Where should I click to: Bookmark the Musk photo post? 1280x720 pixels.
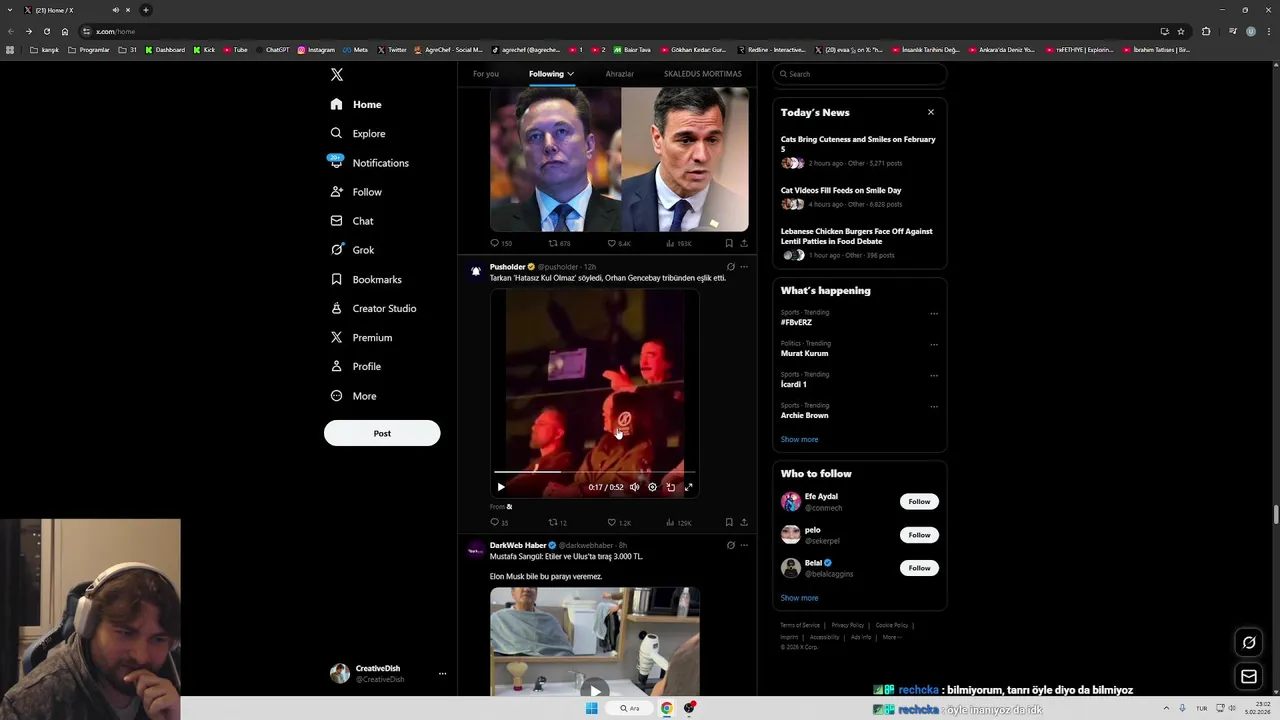tap(729, 243)
